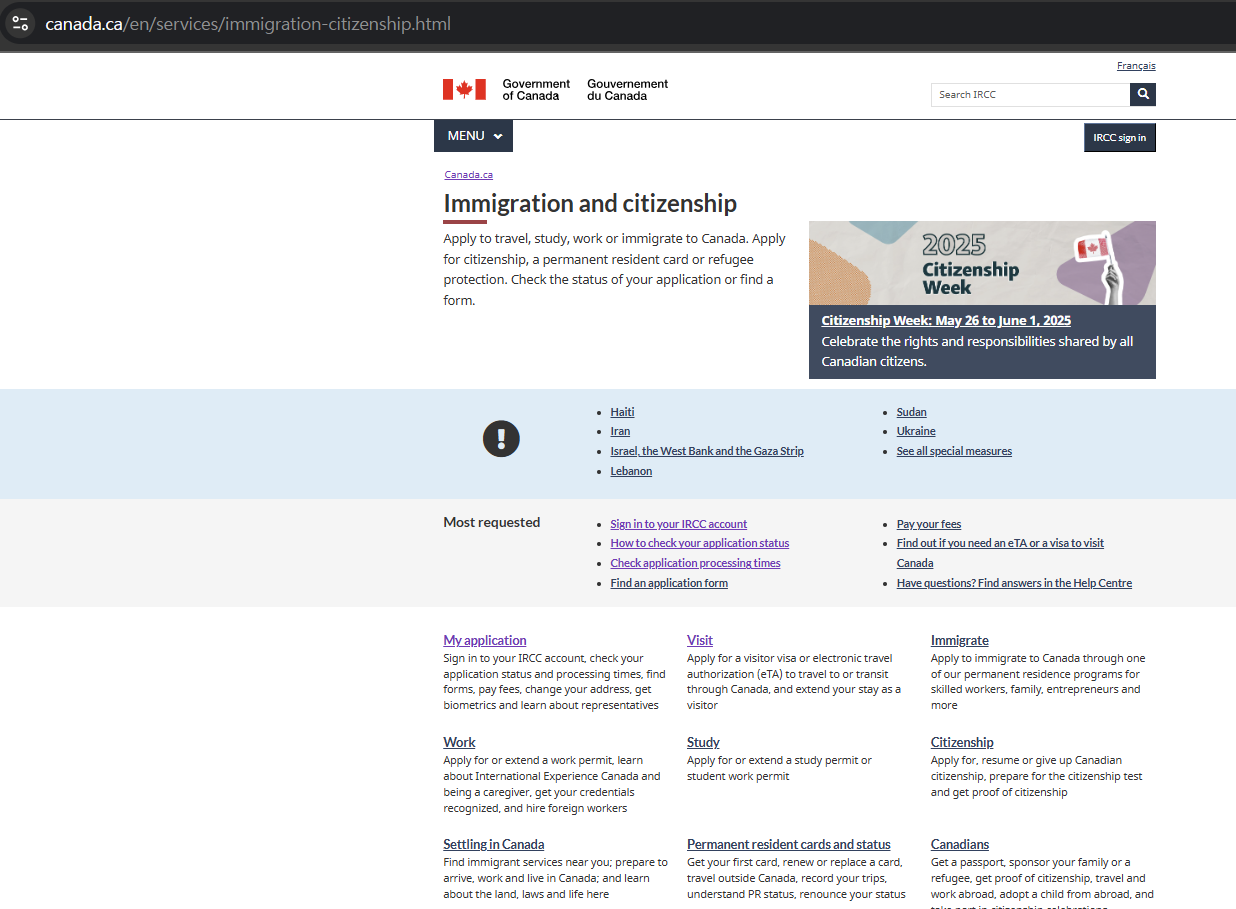The image size is (1236, 909).
Task: Open the Canada.ca breadcrumb link
Action: click(468, 174)
